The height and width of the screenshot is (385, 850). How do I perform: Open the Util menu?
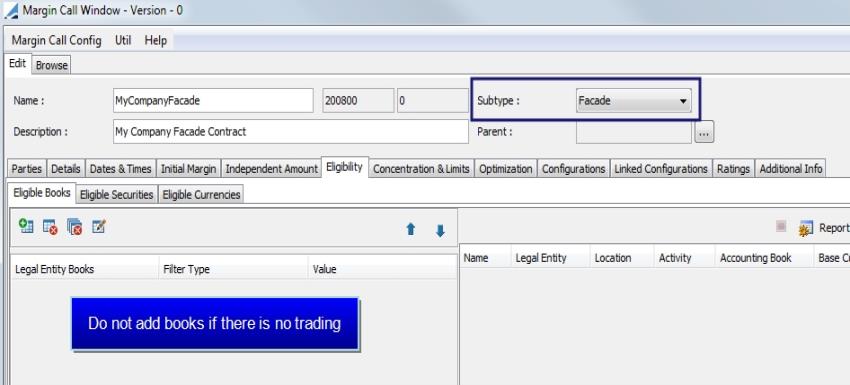click(123, 41)
